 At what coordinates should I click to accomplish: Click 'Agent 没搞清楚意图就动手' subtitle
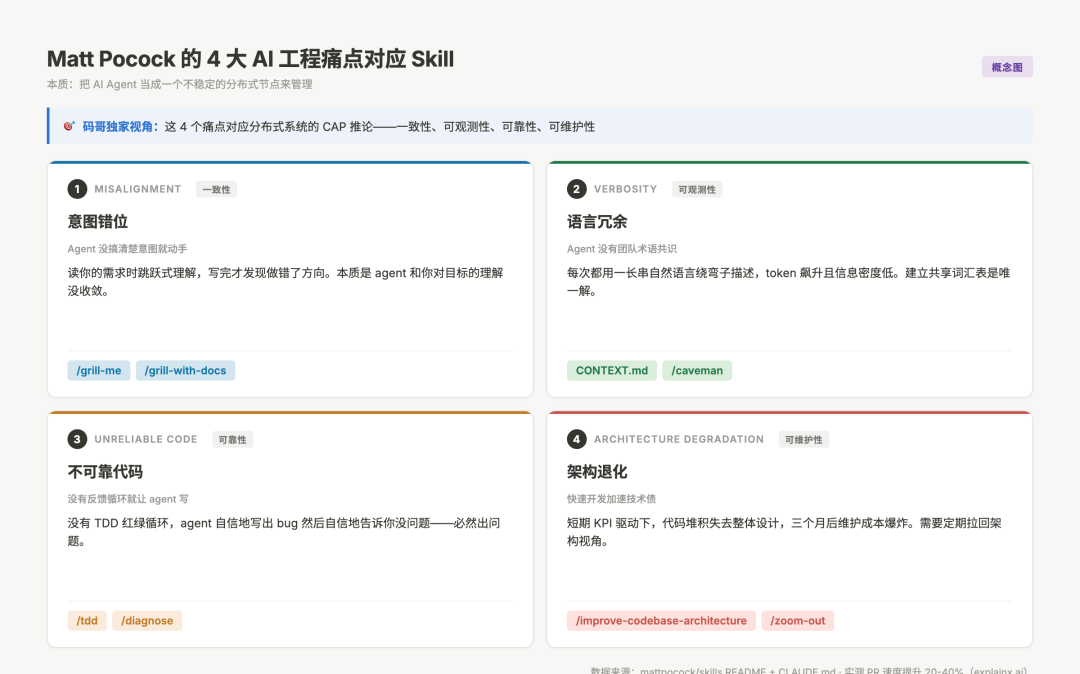tap(127, 249)
